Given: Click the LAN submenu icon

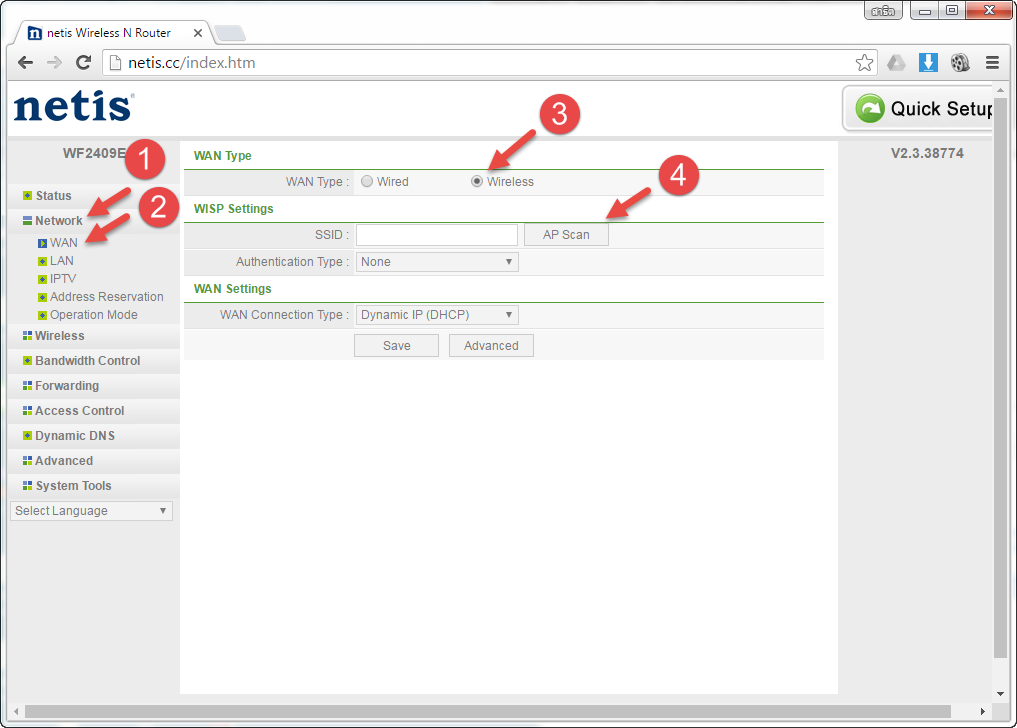Looking at the screenshot, I should (x=42, y=261).
